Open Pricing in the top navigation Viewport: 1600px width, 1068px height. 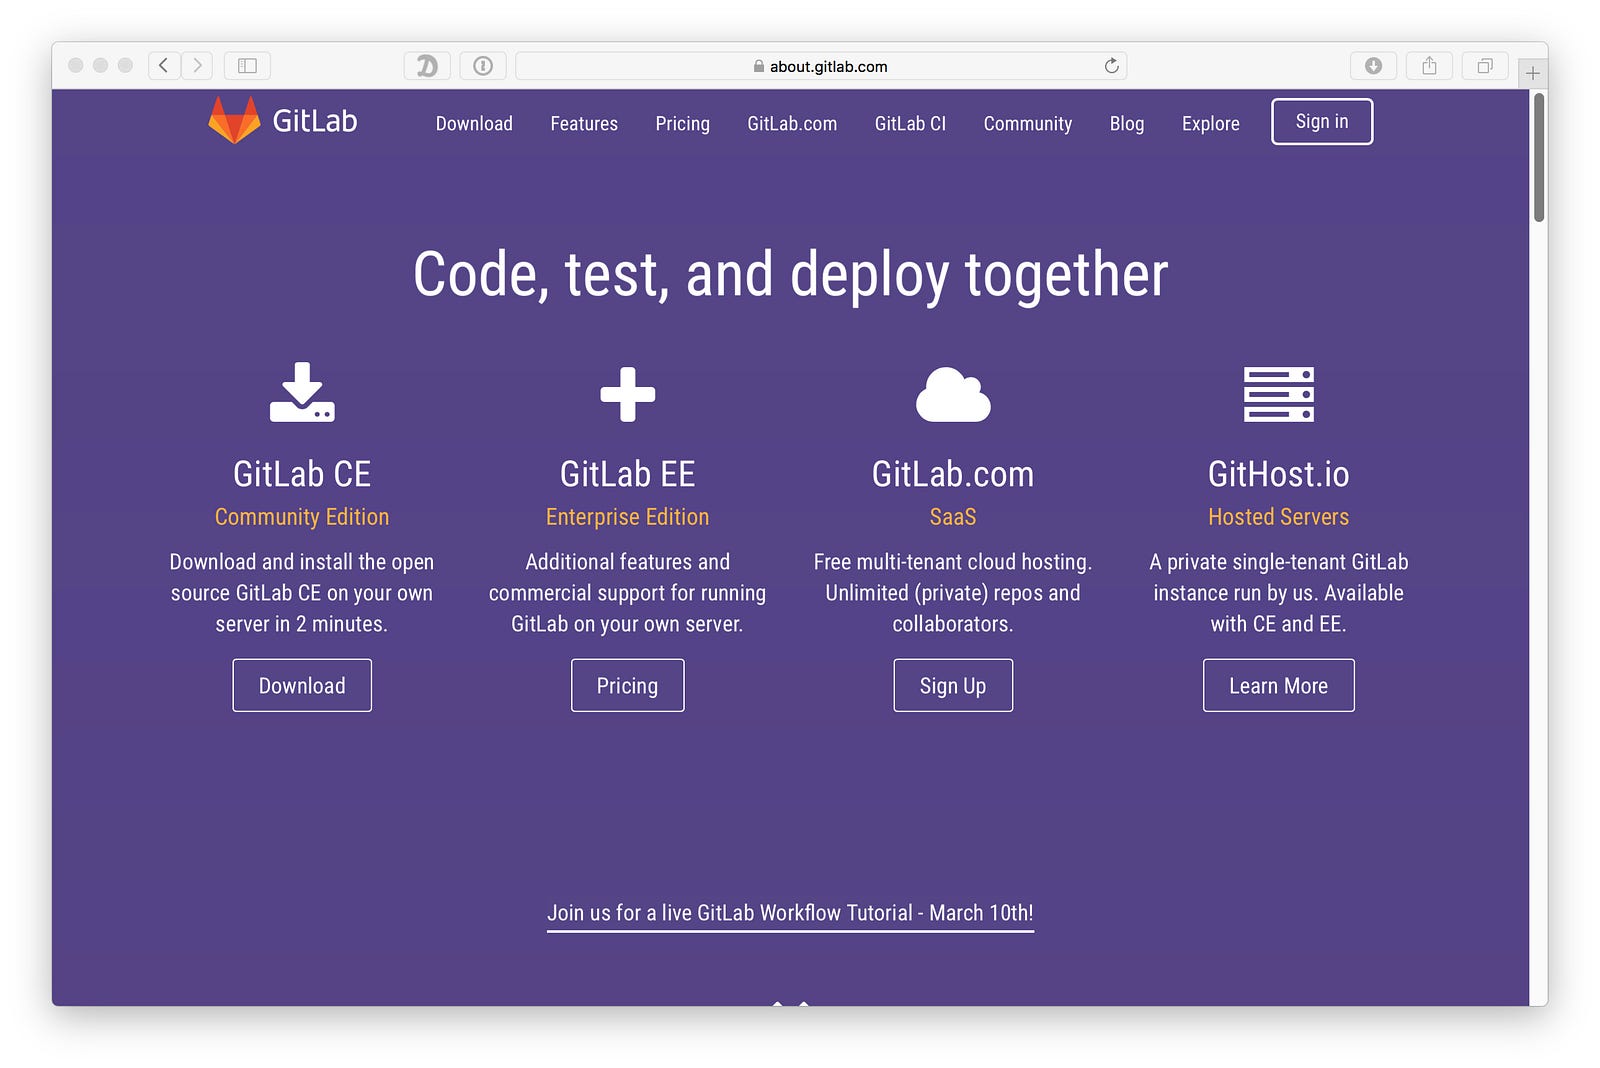683,123
